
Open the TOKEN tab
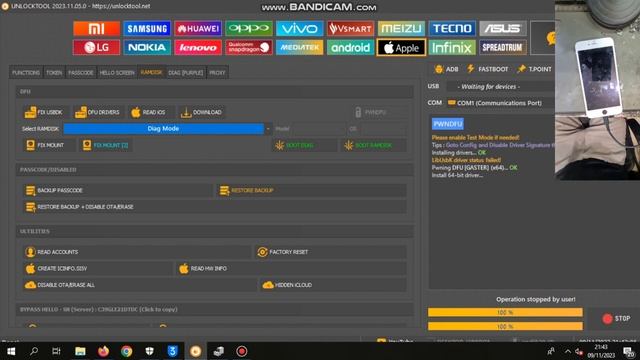[54, 72]
